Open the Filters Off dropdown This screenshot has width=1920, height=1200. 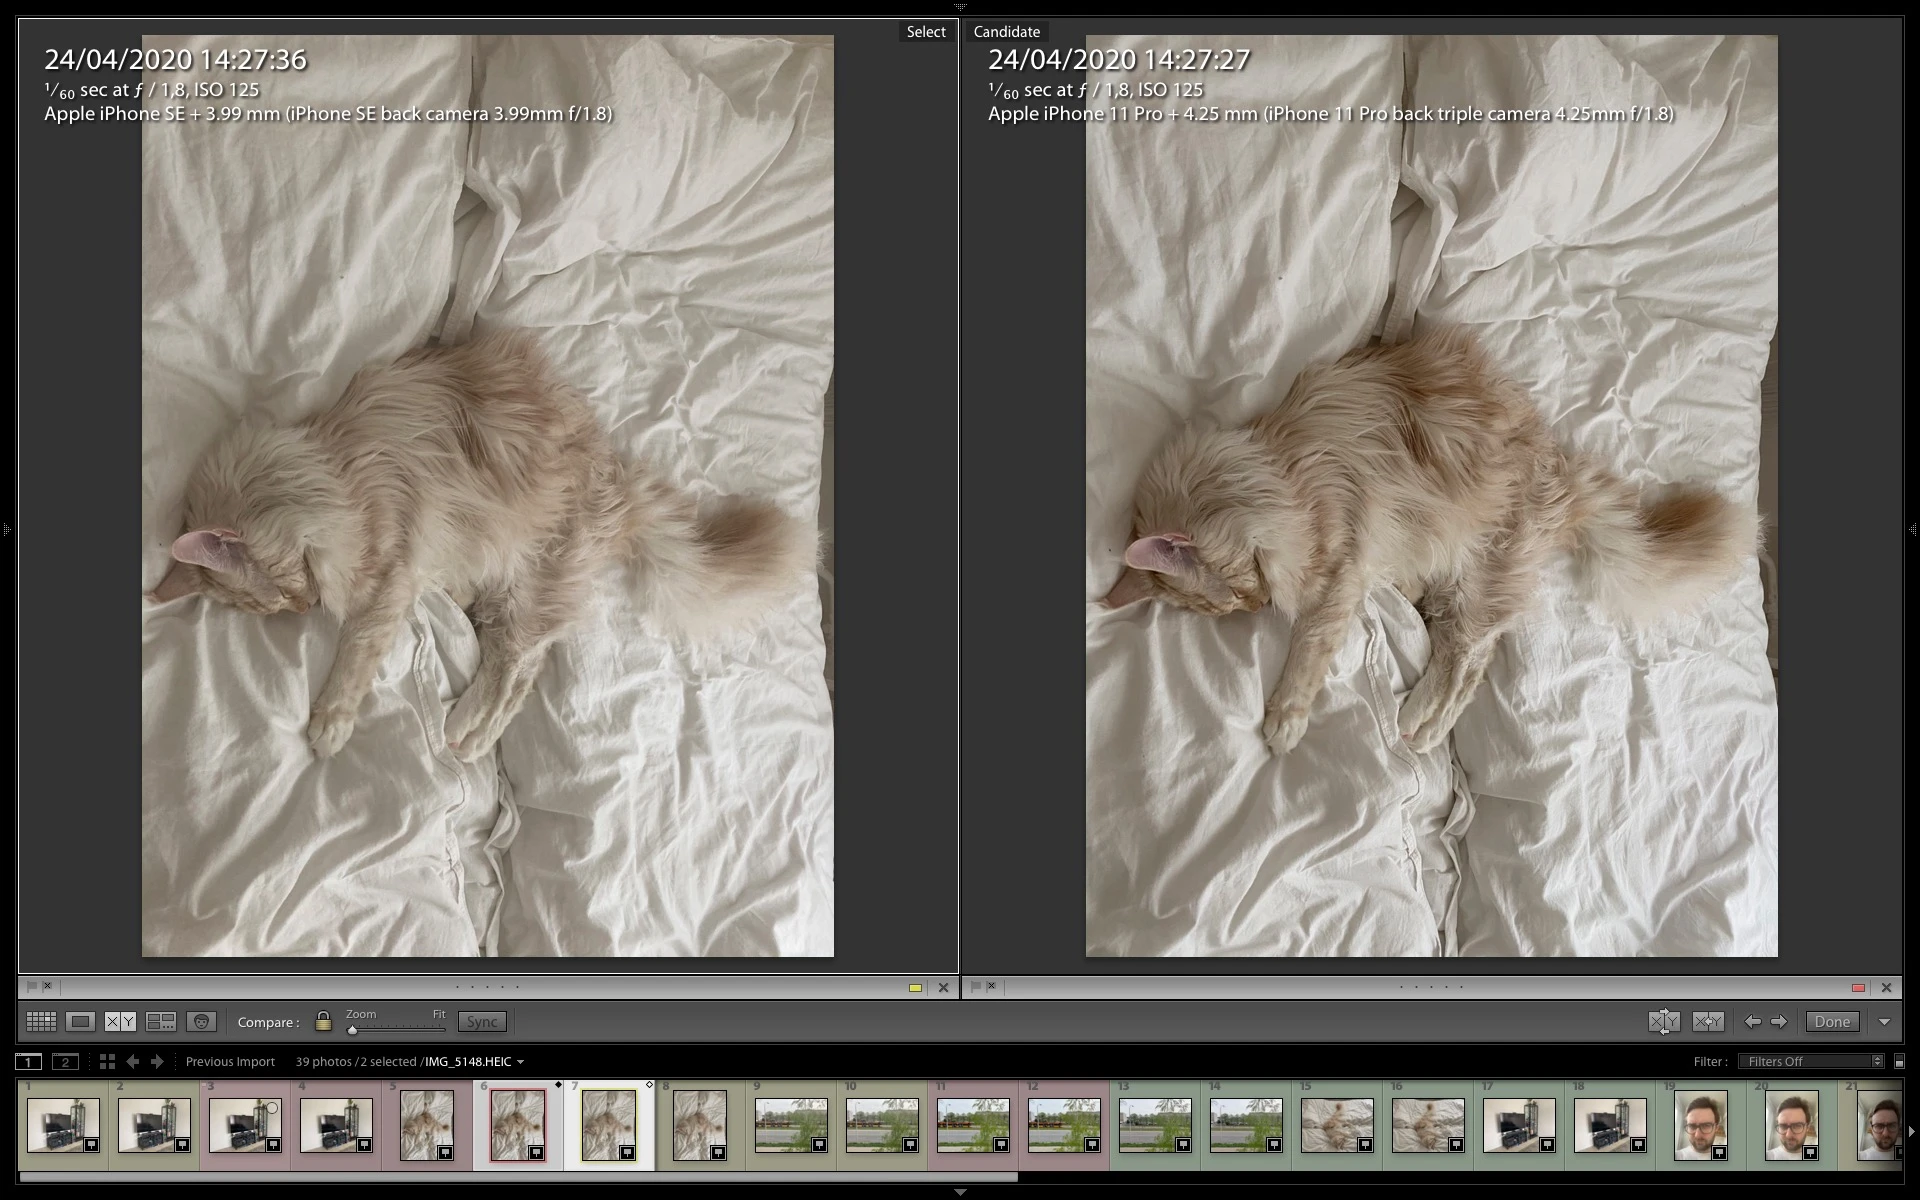pyautogui.click(x=1811, y=1061)
